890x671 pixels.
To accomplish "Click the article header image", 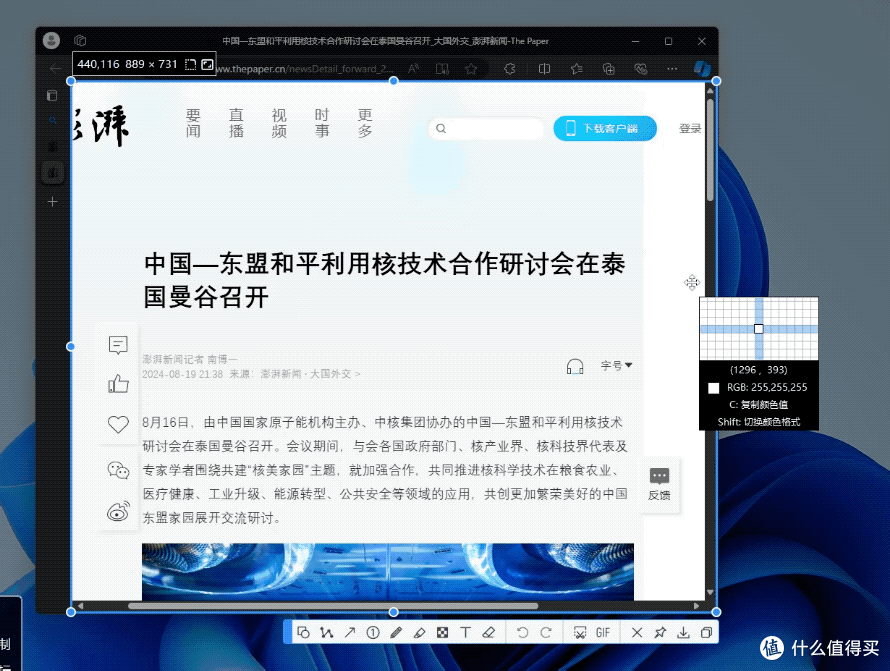I will (388, 572).
